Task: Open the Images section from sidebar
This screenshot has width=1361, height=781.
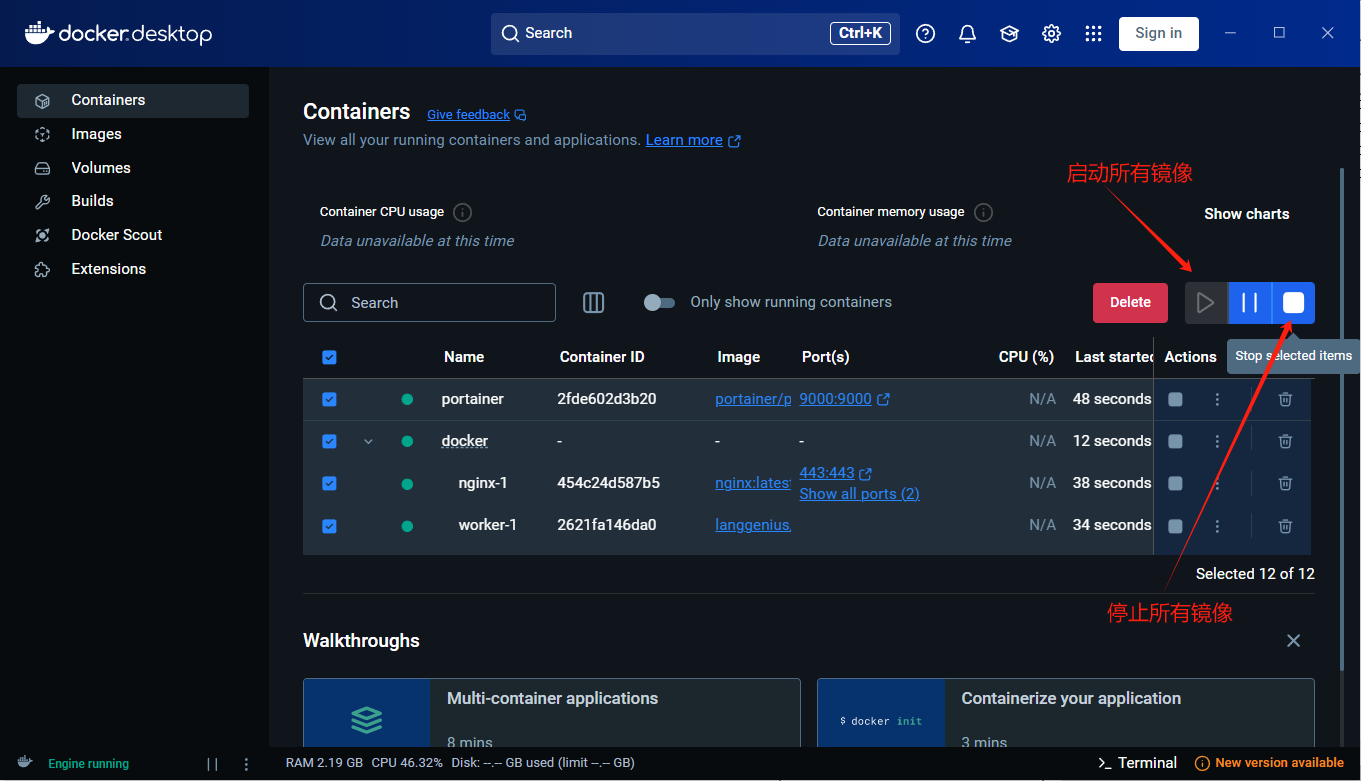Action: click(x=96, y=133)
